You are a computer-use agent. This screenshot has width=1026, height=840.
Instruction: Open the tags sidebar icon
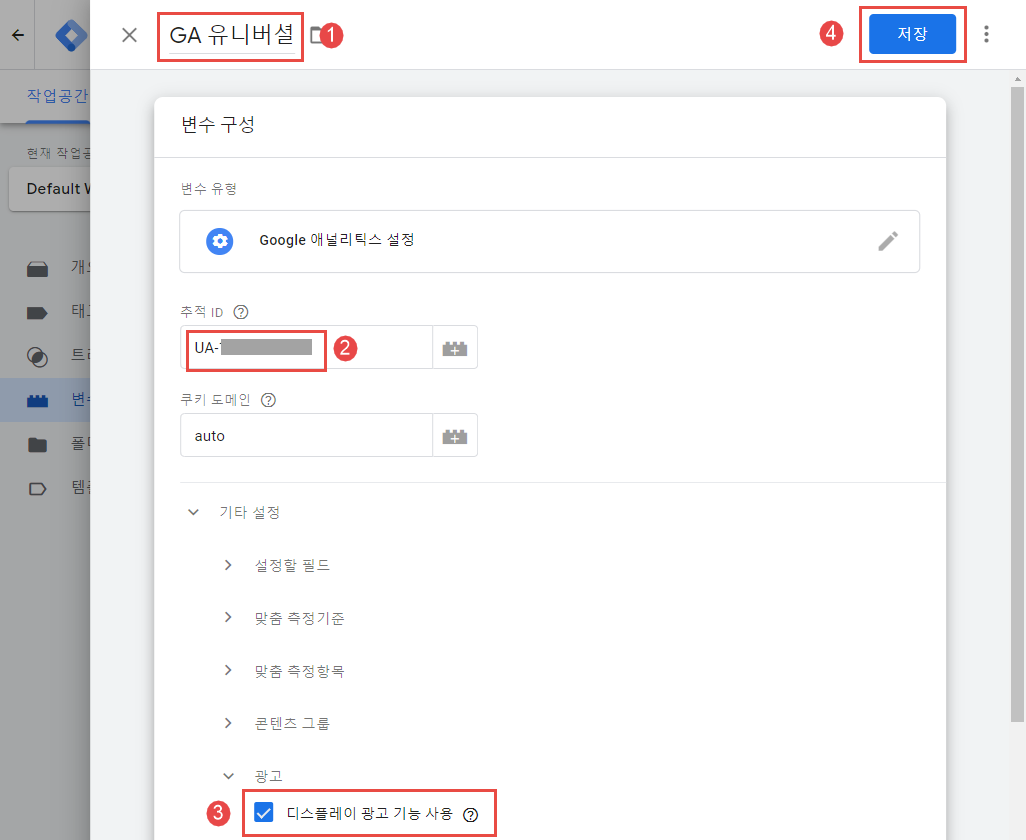click(37, 313)
